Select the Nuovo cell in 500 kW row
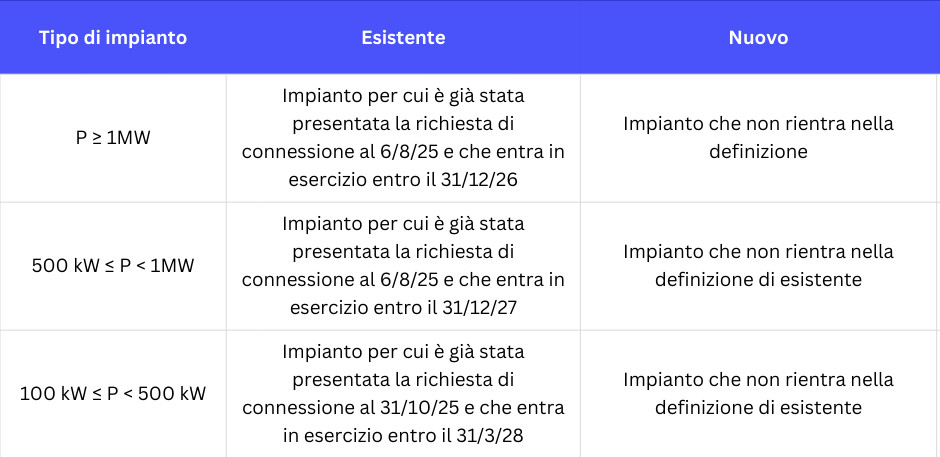The height and width of the screenshot is (457, 940). pos(758,266)
